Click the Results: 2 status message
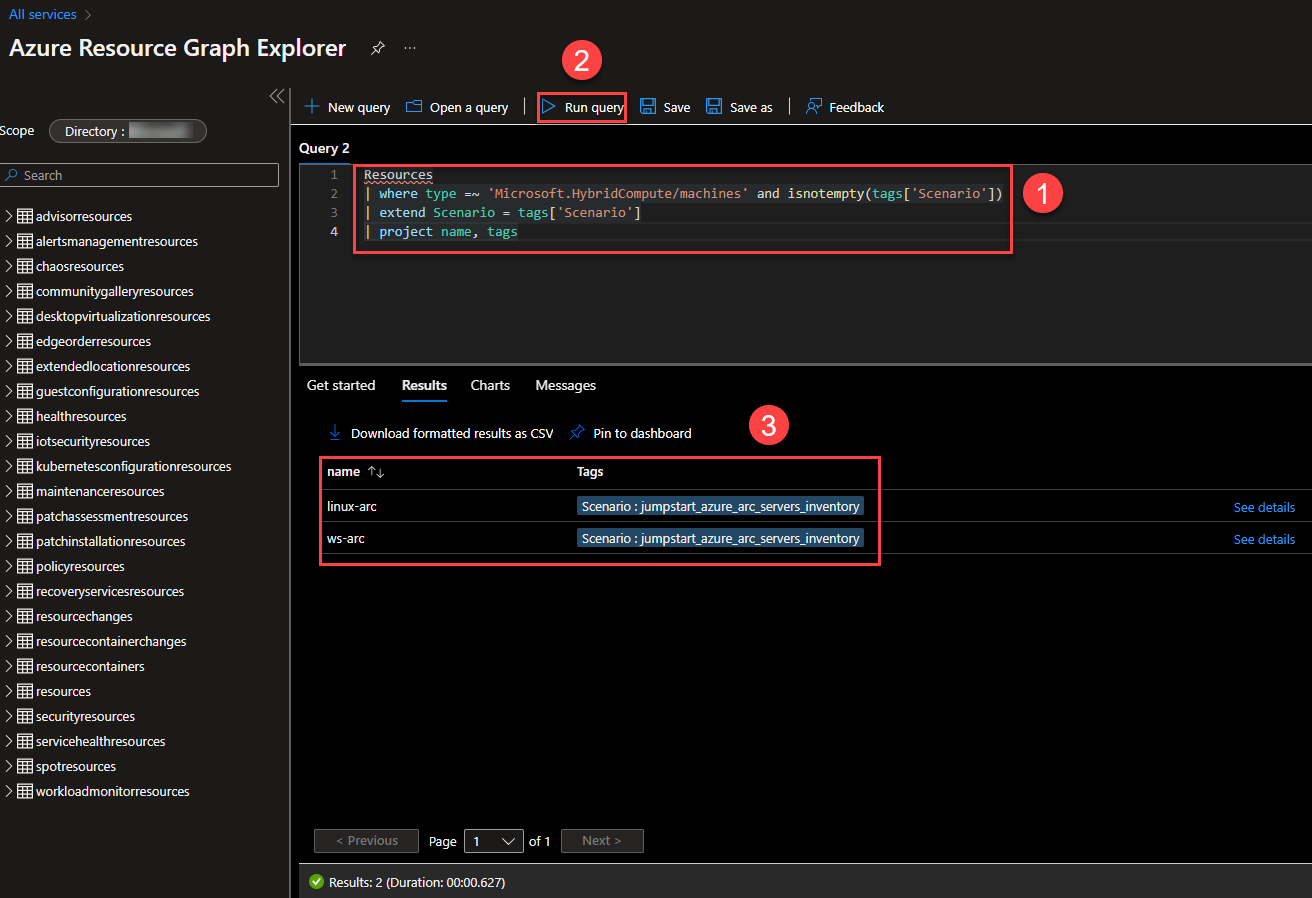 (417, 882)
